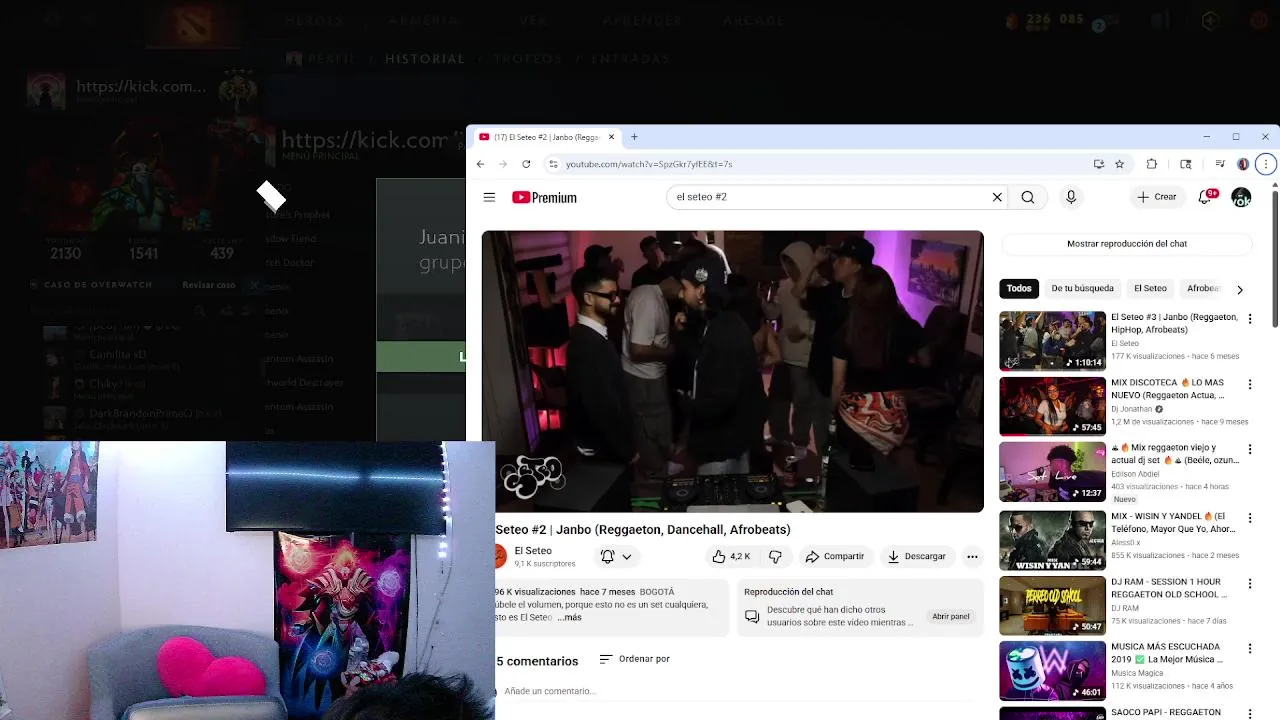Start voice search with microphone
The width and height of the screenshot is (1280, 720).
click(1071, 197)
